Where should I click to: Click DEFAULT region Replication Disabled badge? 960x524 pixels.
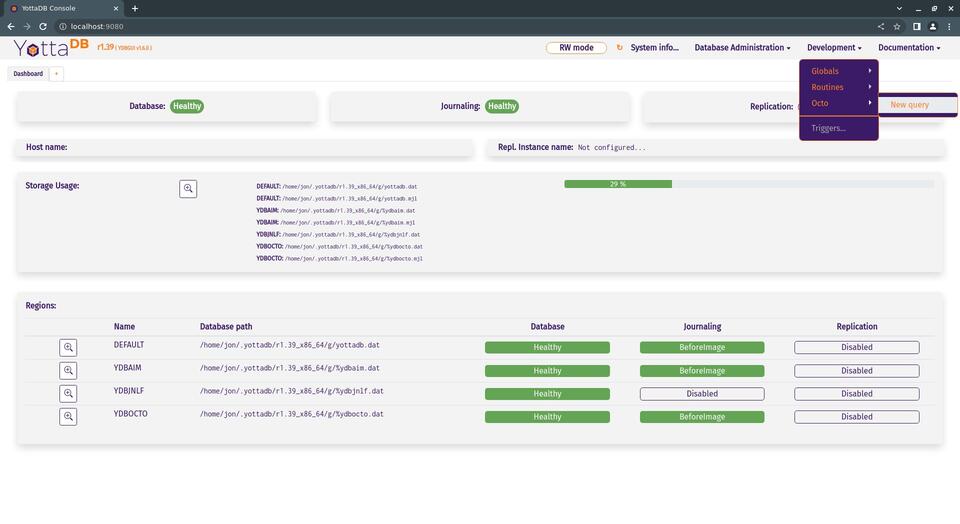[857, 347]
